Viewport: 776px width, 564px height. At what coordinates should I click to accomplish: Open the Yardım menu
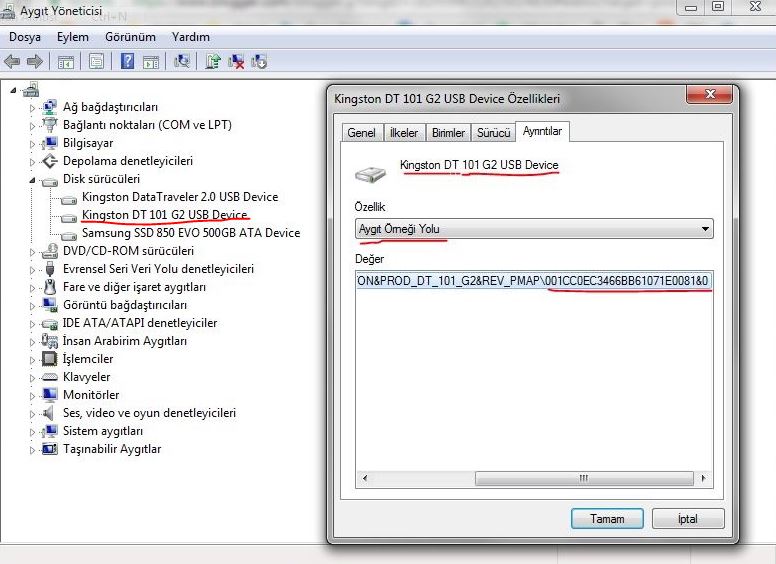pos(191,37)
